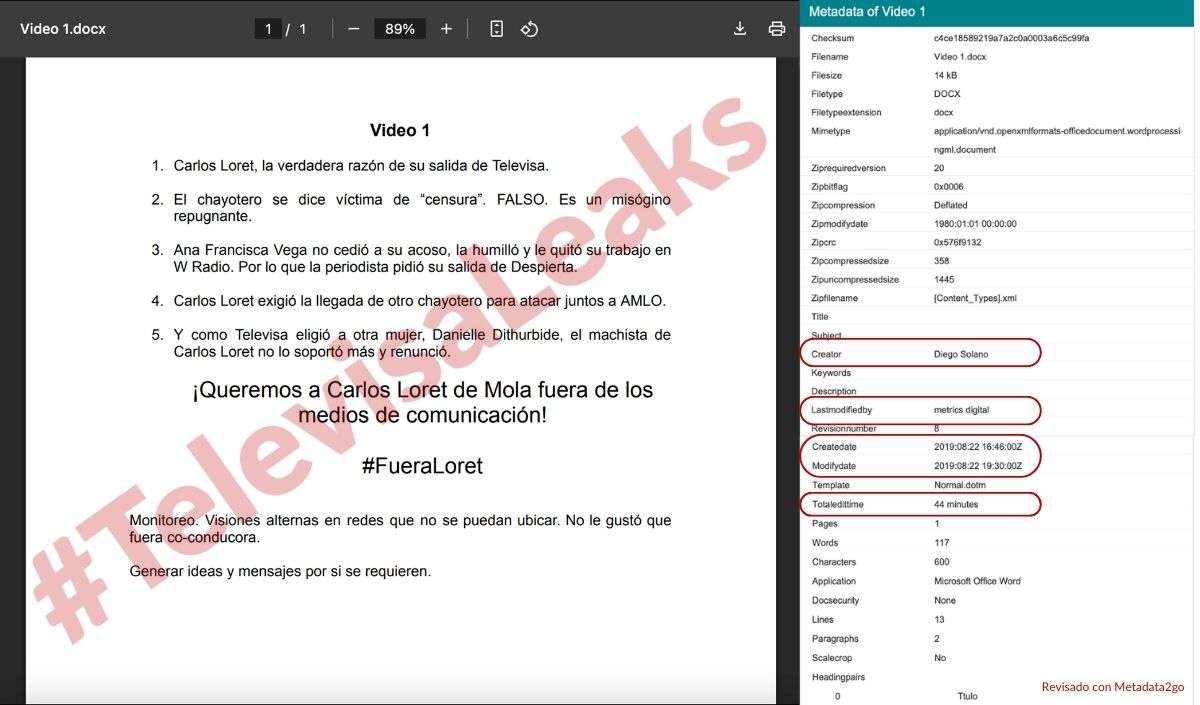Select the Template value Normal.dotm

tap(959, 485)
